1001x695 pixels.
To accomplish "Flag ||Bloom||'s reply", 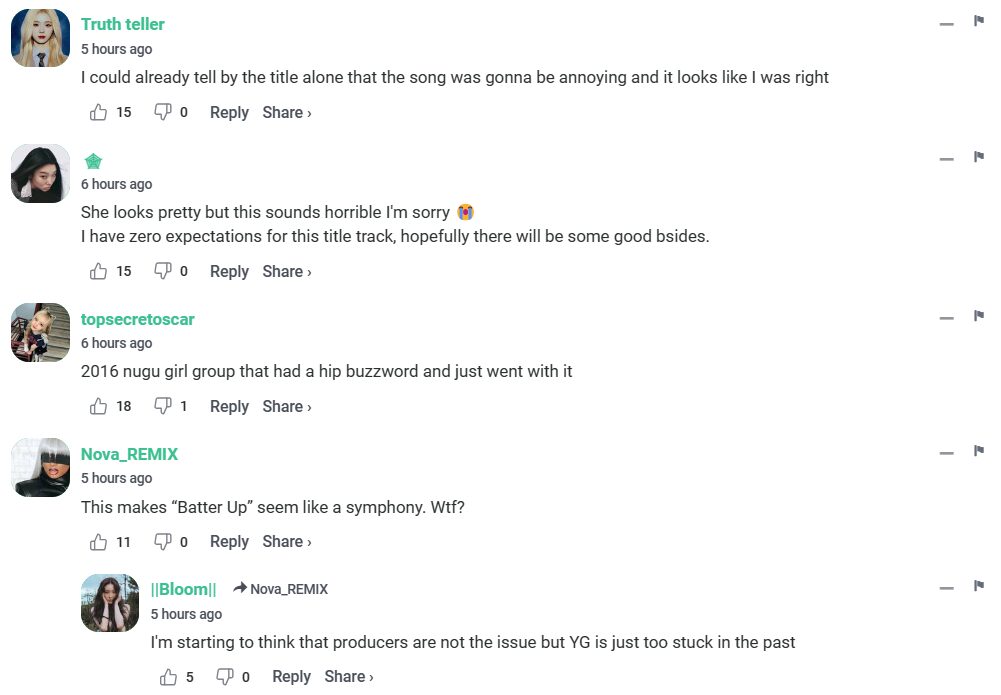I will [x=979, y=587].
